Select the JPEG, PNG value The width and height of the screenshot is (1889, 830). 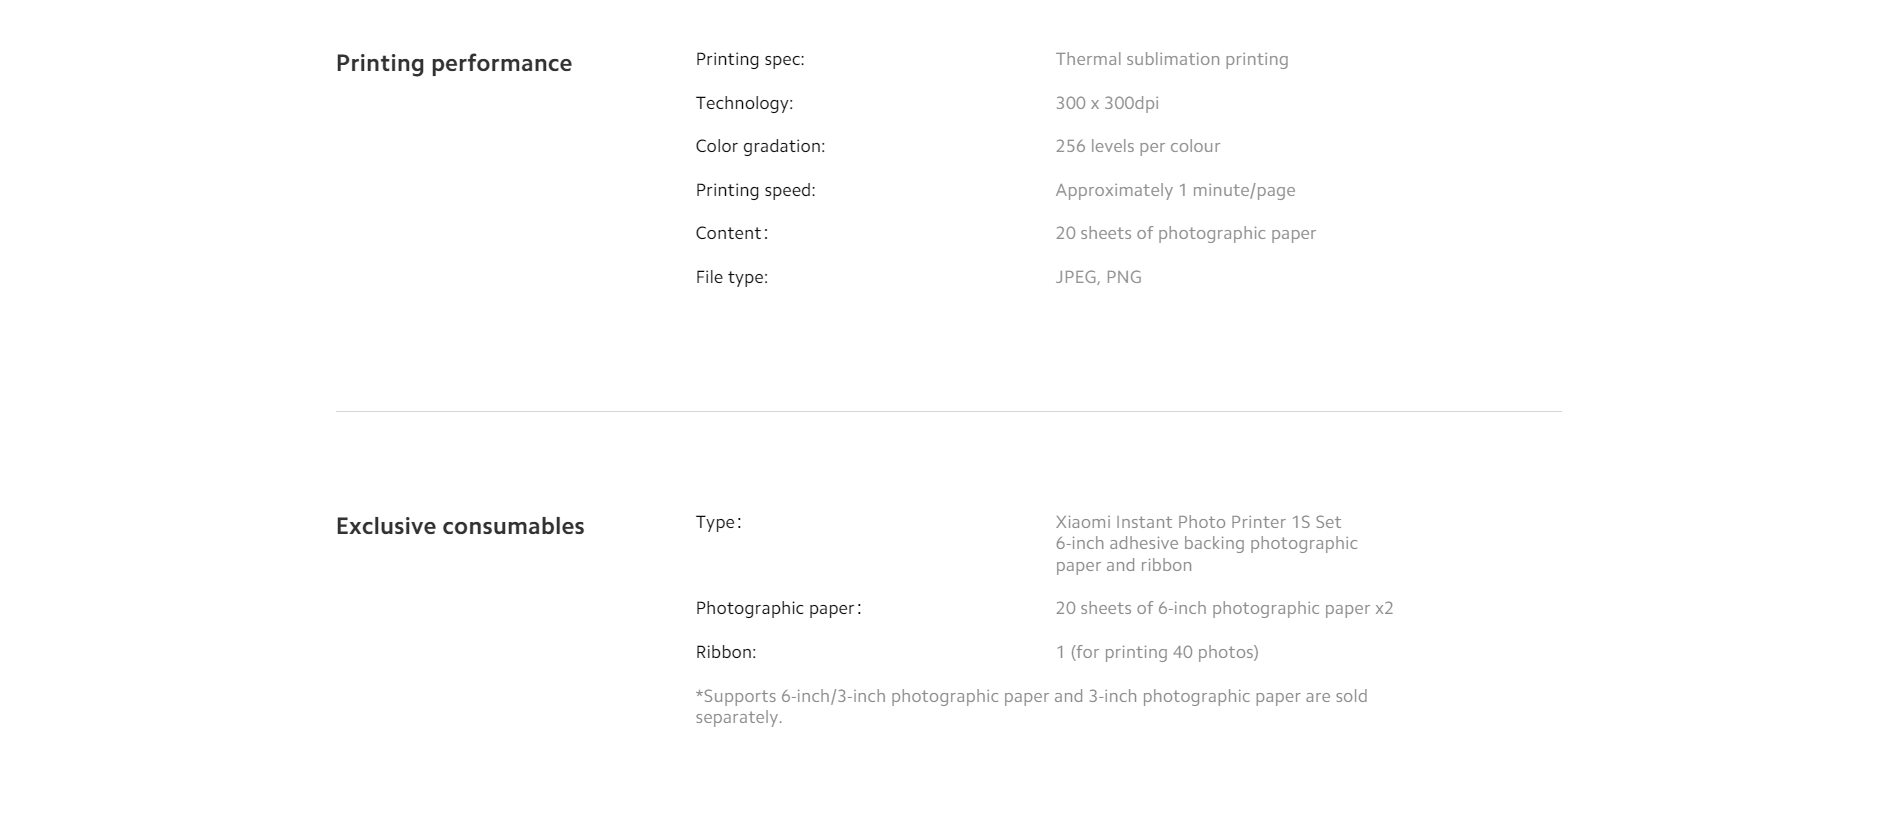tap(1099, 277)
